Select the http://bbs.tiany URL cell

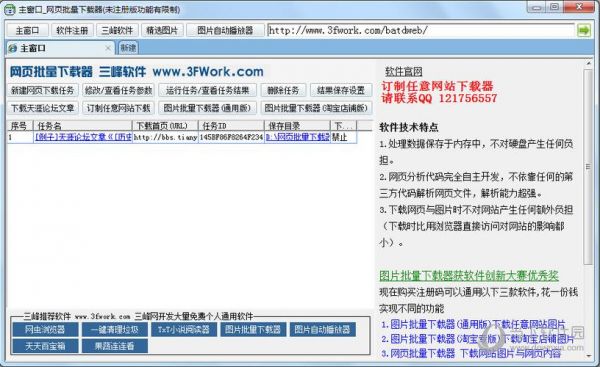165,137
